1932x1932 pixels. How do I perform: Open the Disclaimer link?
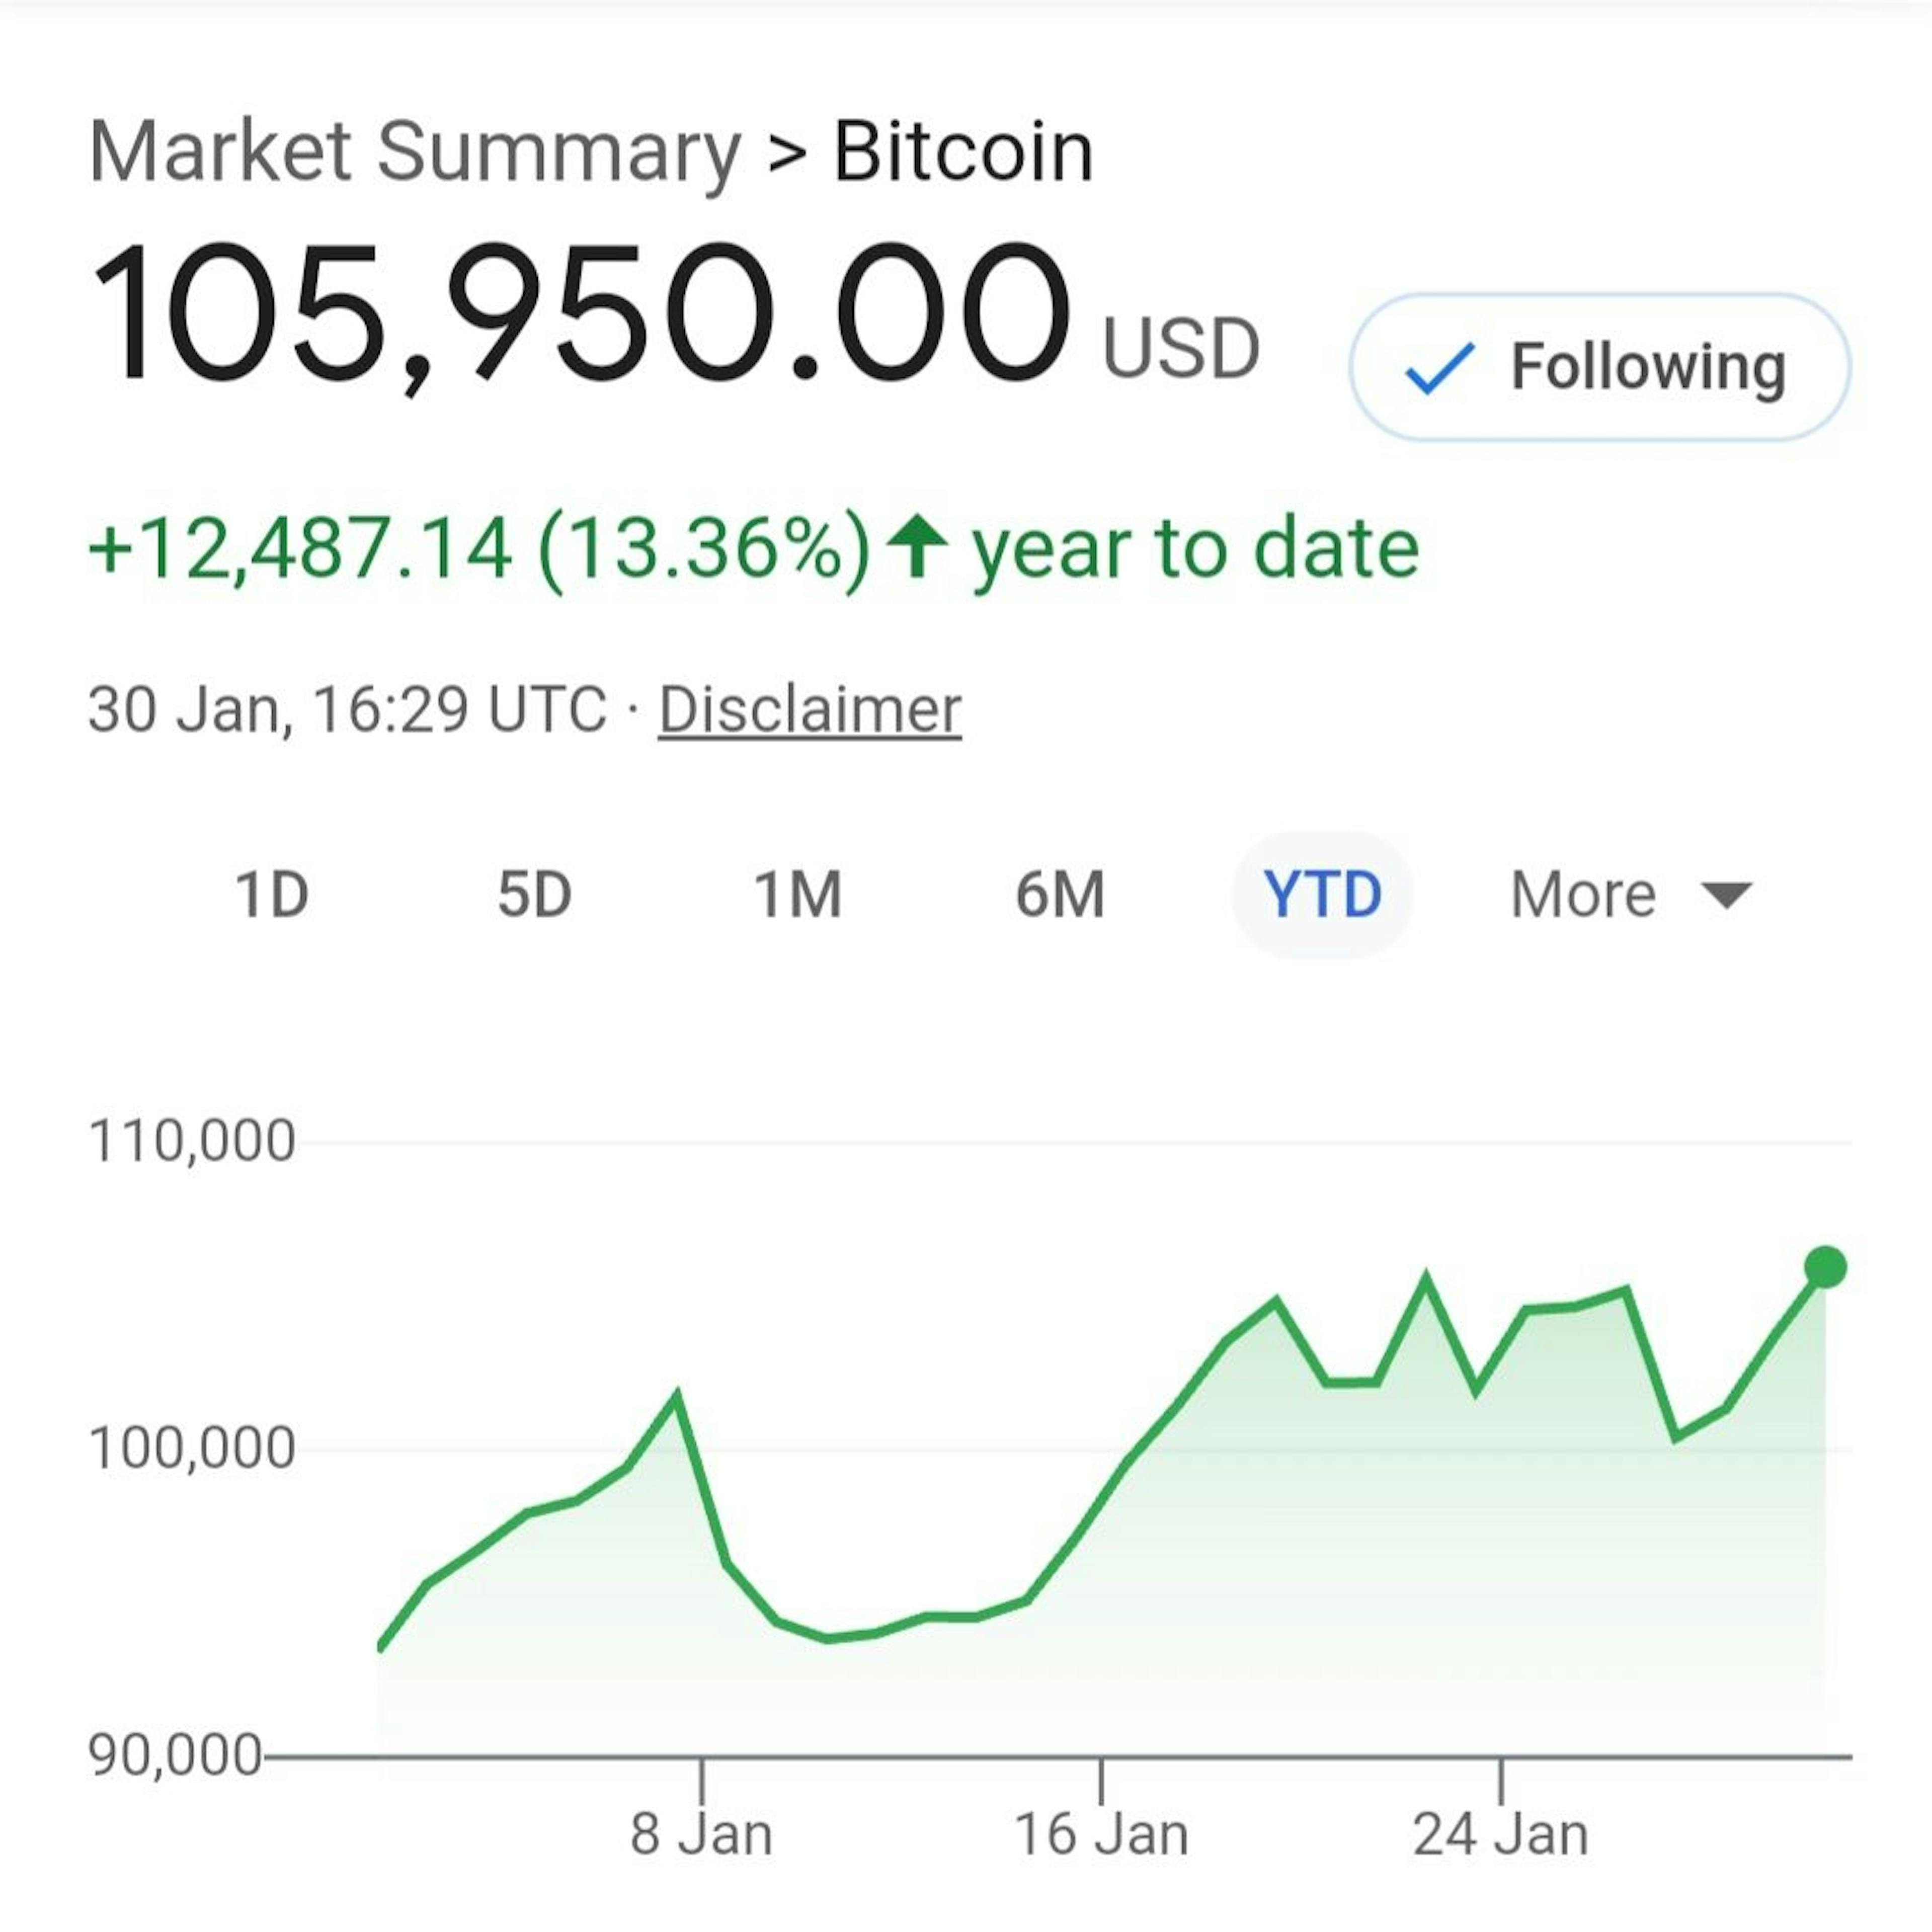click(809, 710)
